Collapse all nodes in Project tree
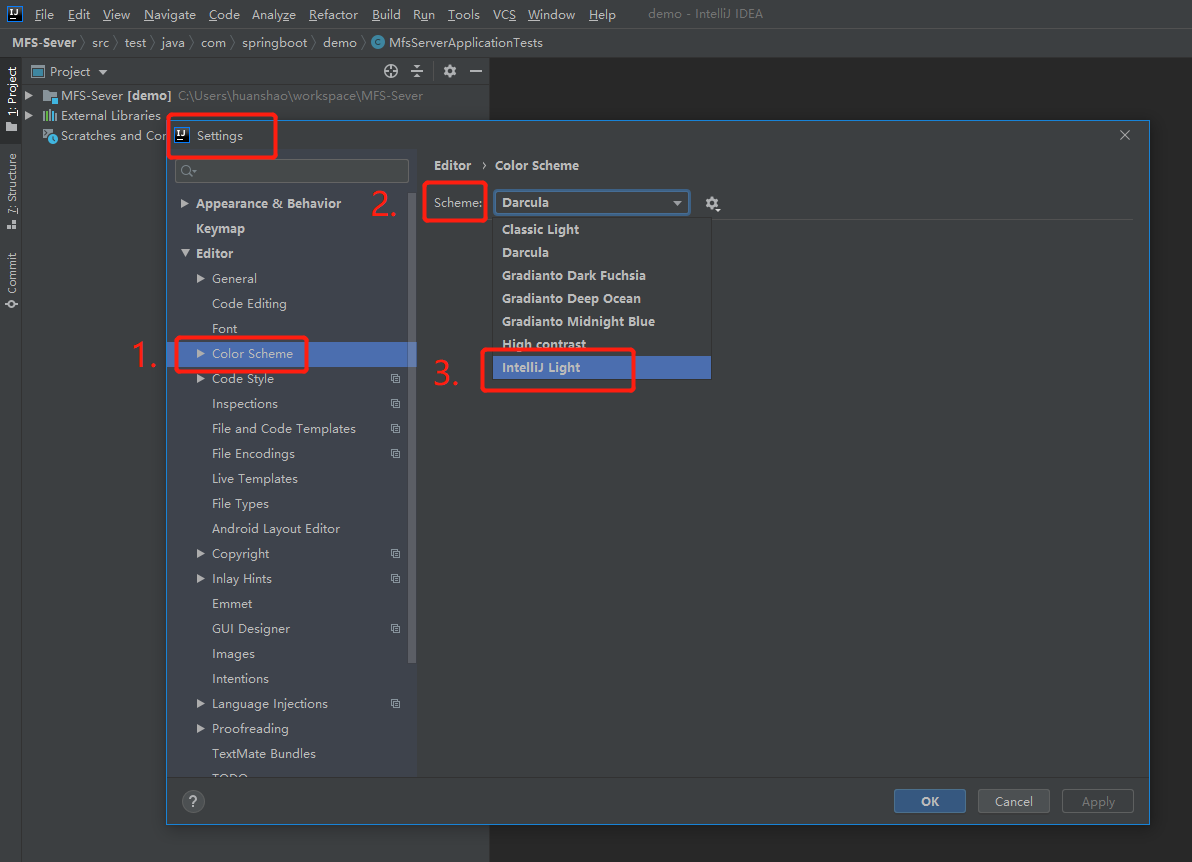Screen dimensions: 1192x862 tap(417, 71)
